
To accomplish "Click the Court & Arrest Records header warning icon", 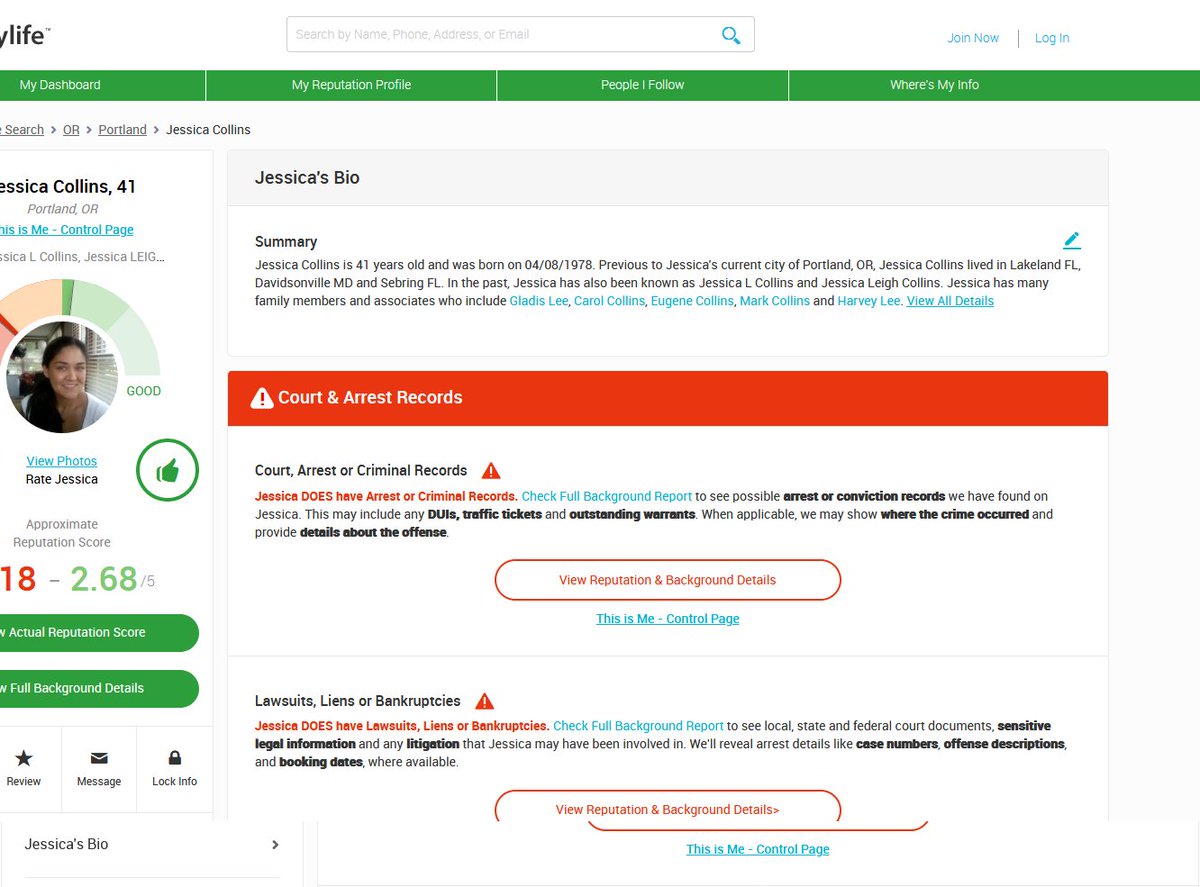I will 262,398.
